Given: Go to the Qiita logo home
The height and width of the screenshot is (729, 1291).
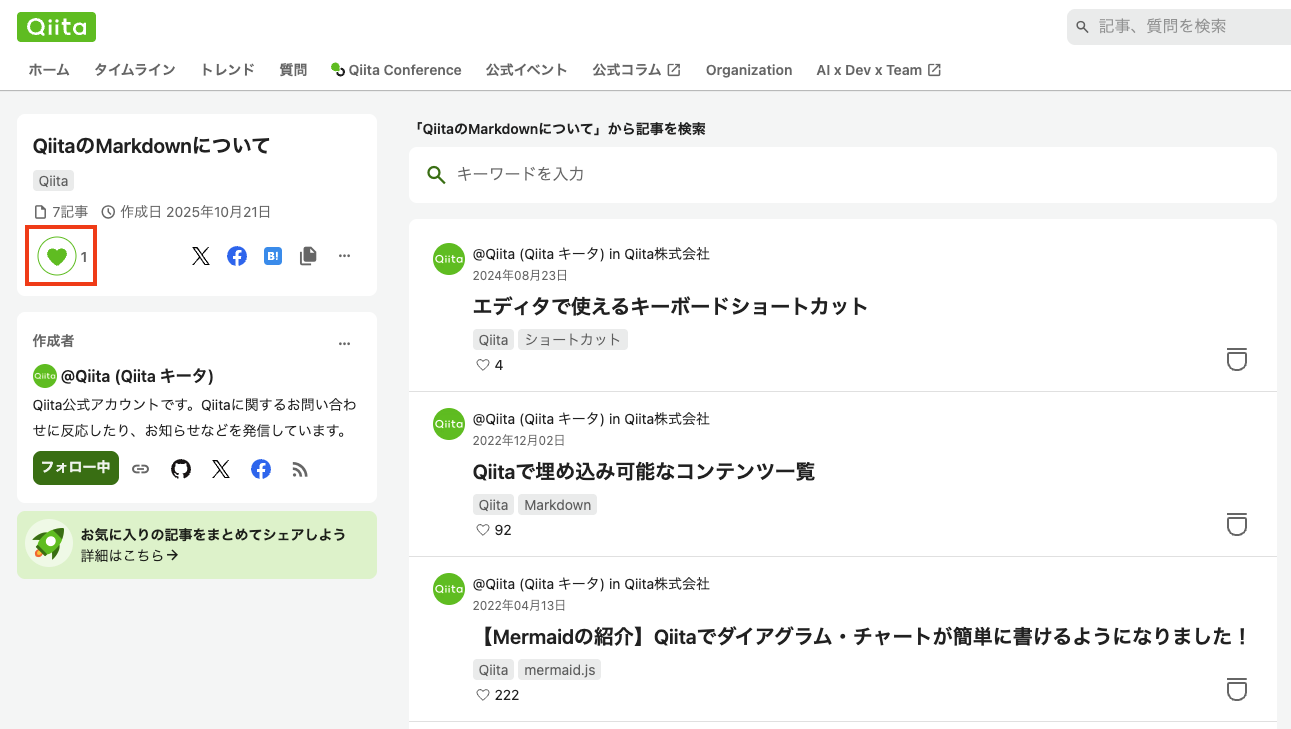Looking at the screenshot, I should [x=56, y=26].
